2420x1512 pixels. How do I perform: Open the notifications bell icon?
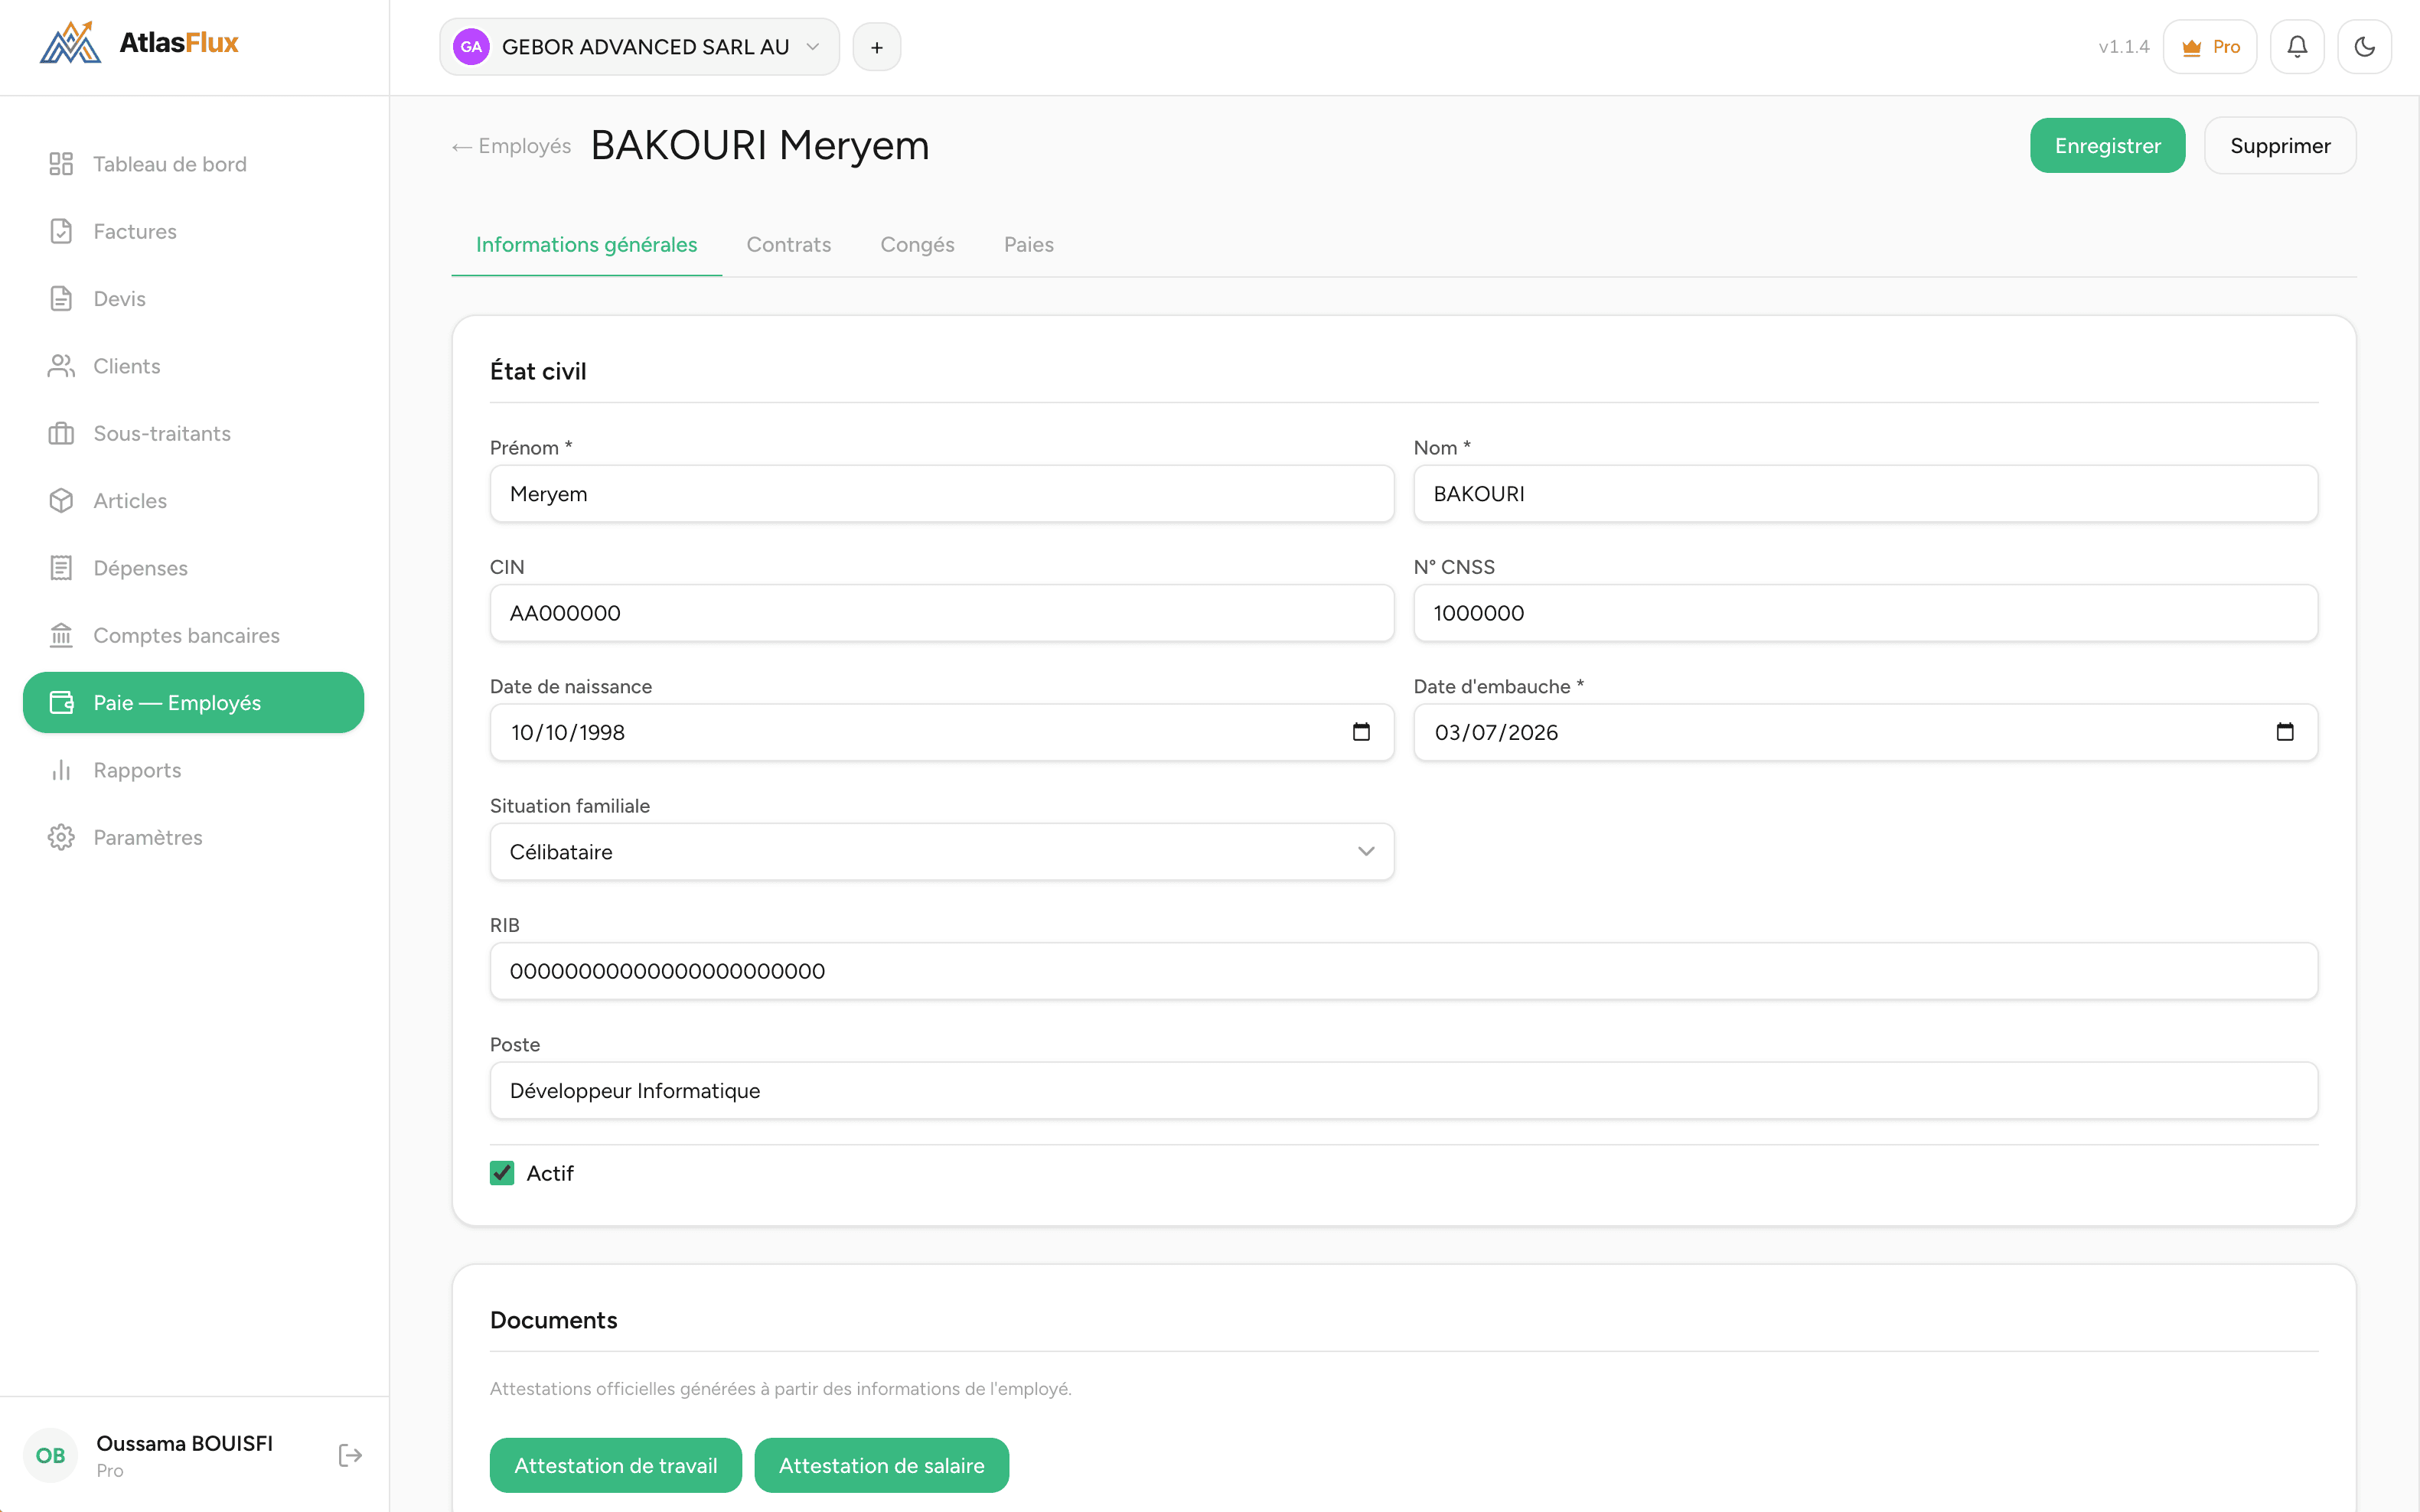click(2297, 47)
